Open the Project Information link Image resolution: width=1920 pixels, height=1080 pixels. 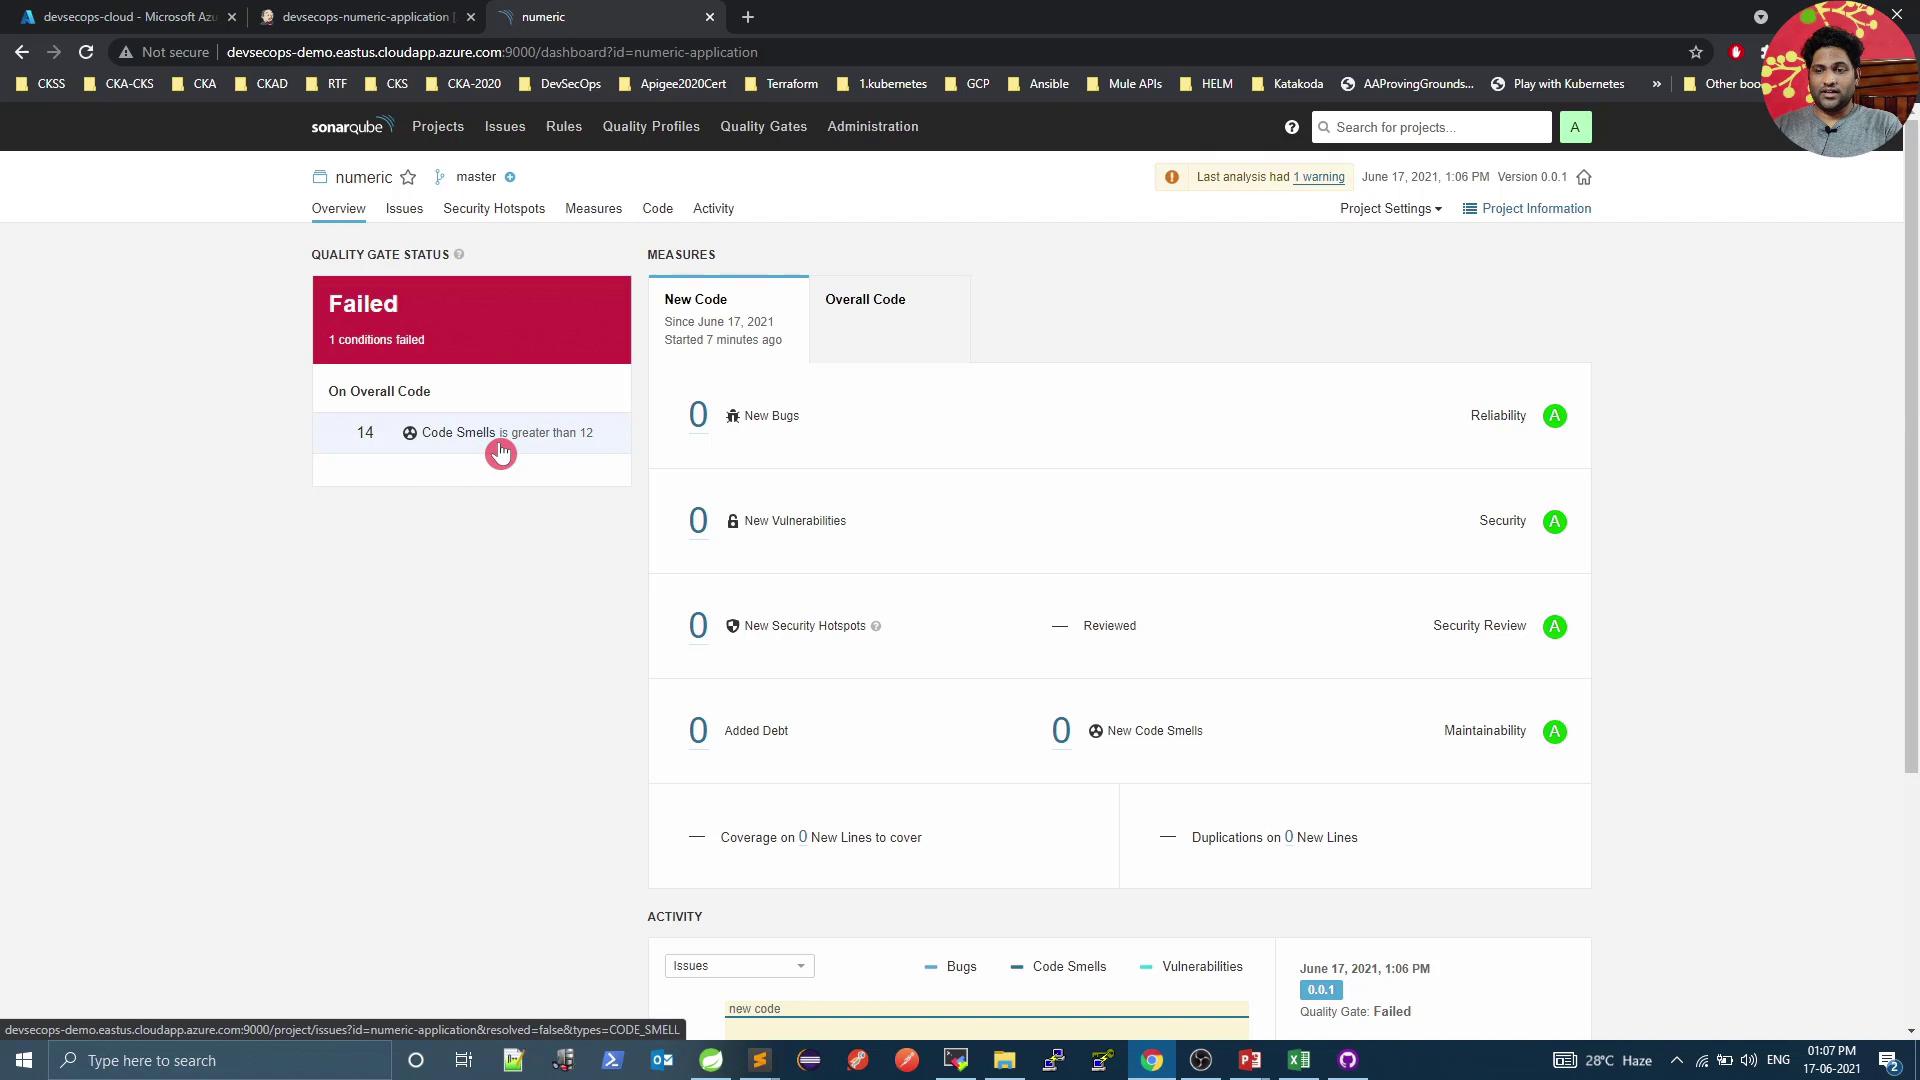(x=1527, y=209)
